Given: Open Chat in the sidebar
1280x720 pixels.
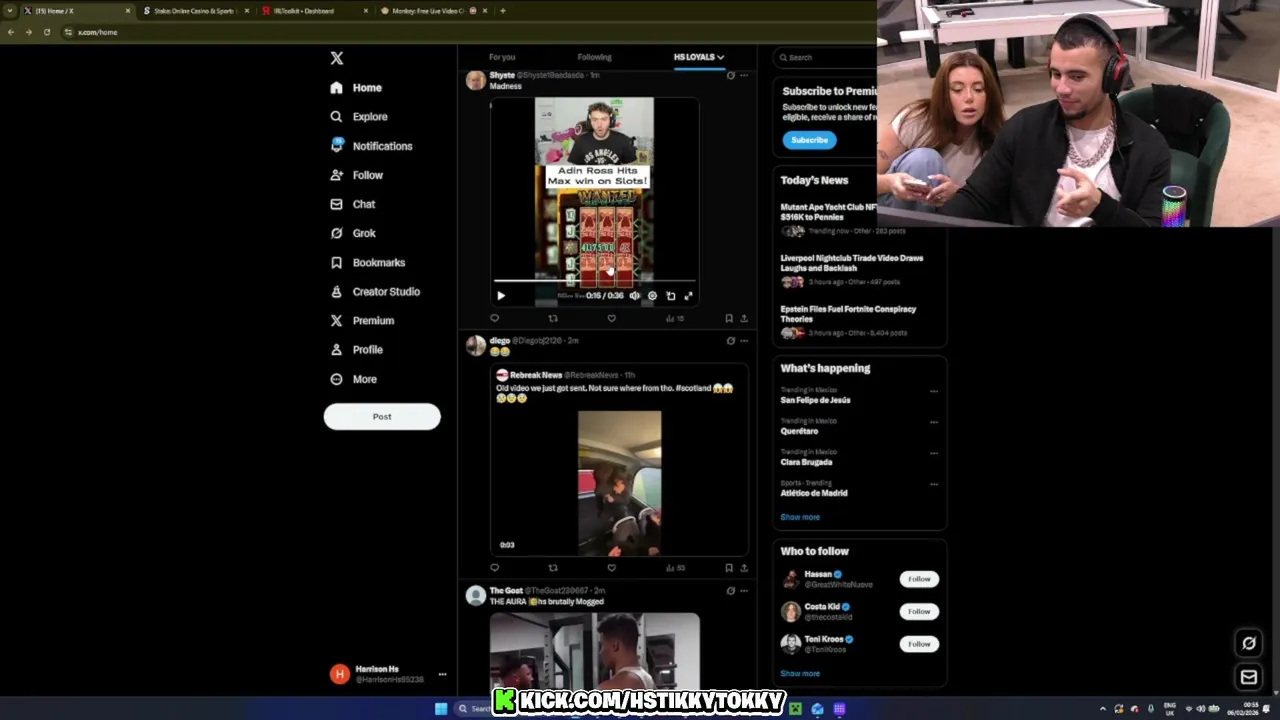Looking at the screenshot, I should point(353,204).
